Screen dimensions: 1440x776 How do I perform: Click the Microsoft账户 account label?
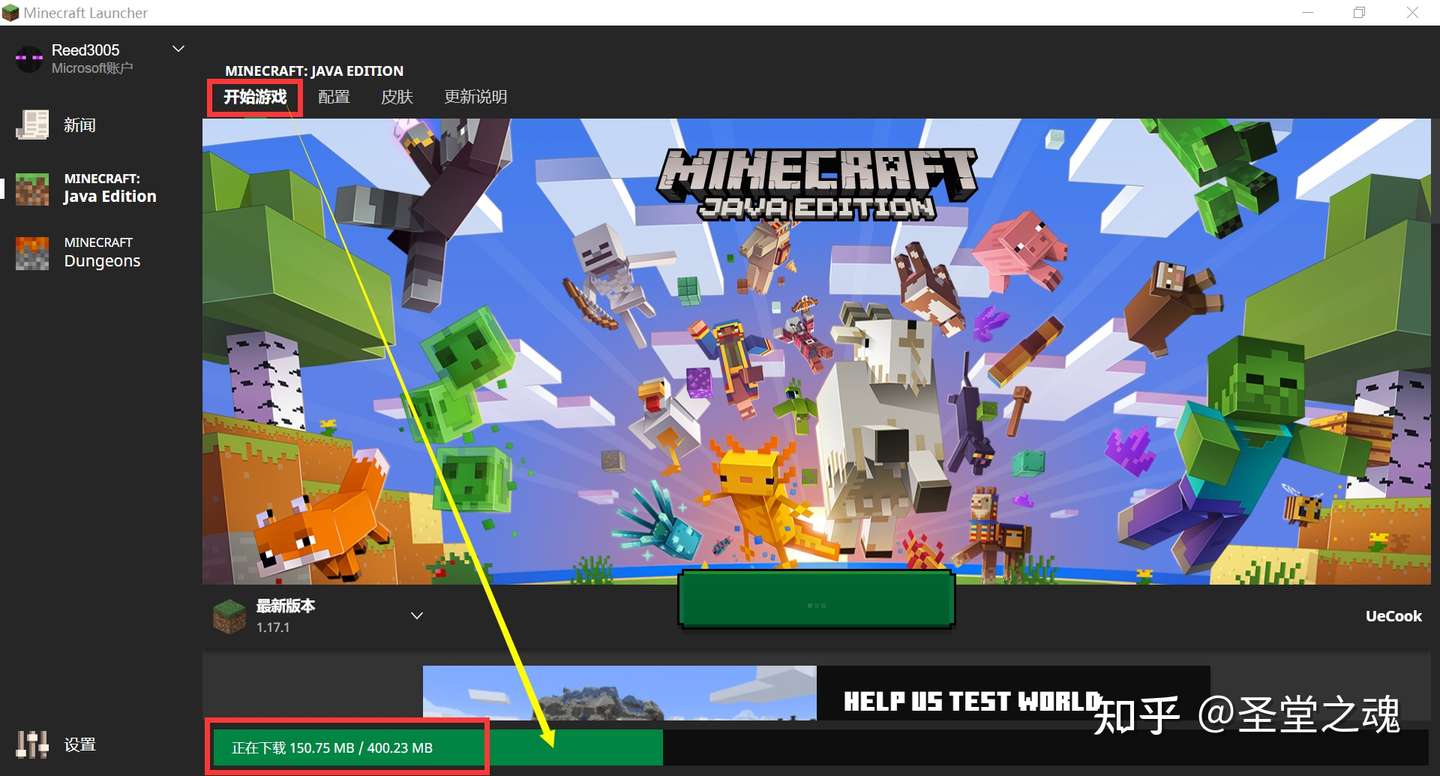(x=92, y=68)
